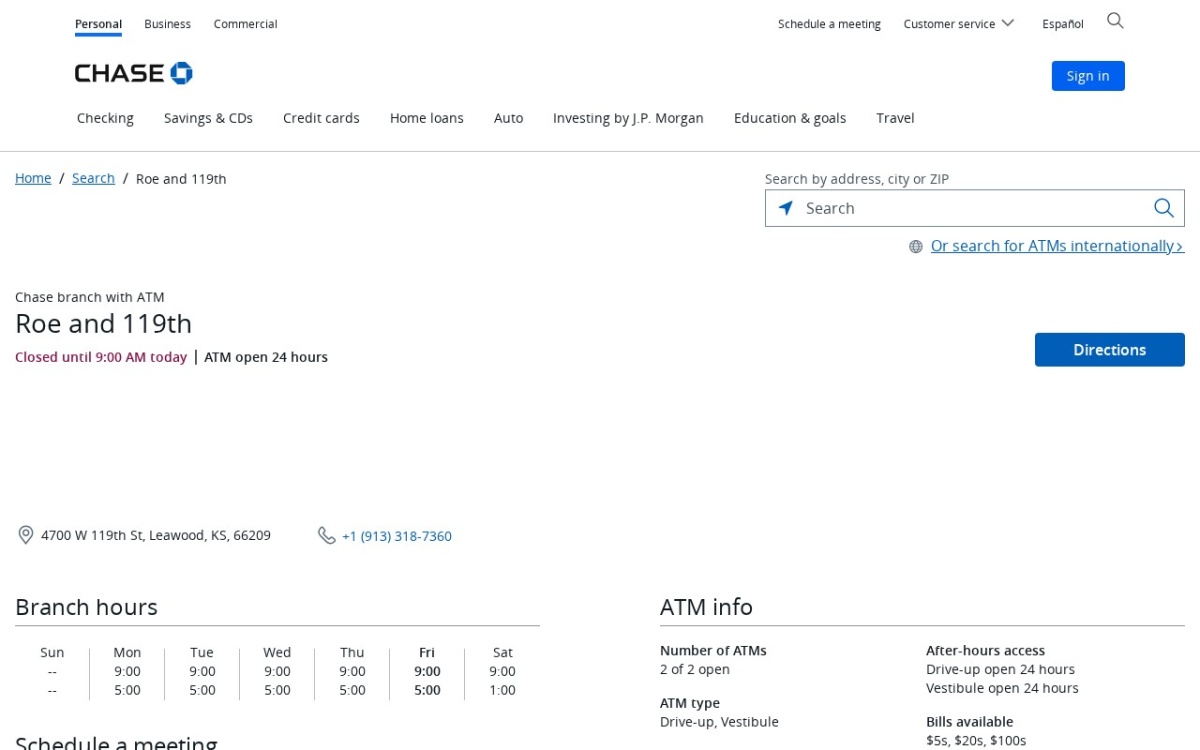This screenshot has height=750, width=1200.
Task: Click Drive-up open 24 hours text
Action: tap(1000, 669)
